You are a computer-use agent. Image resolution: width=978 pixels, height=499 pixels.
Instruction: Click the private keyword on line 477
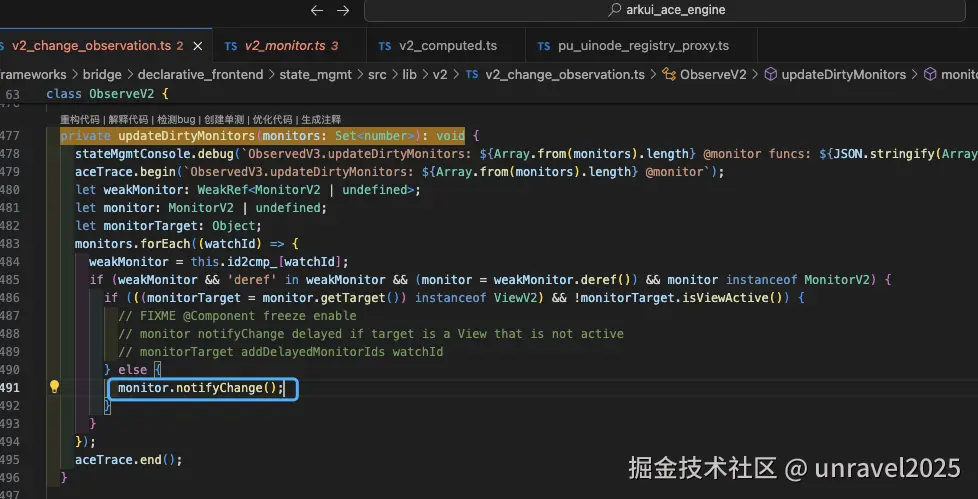click(85, 135)
